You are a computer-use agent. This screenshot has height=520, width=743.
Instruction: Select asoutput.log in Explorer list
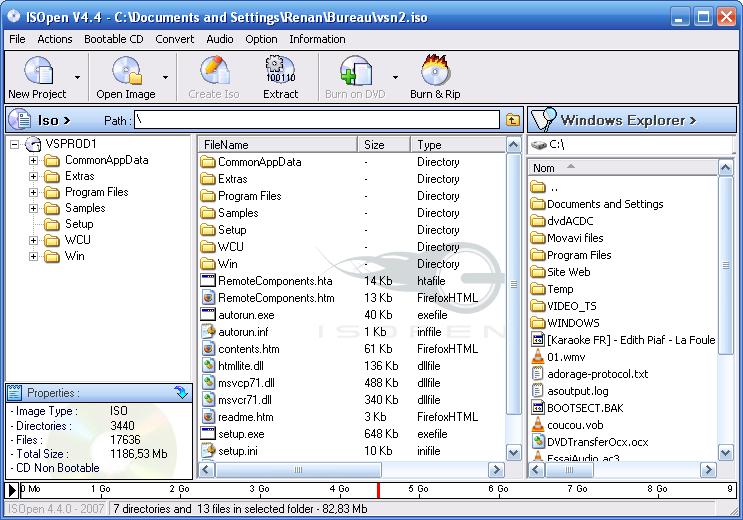578,391
